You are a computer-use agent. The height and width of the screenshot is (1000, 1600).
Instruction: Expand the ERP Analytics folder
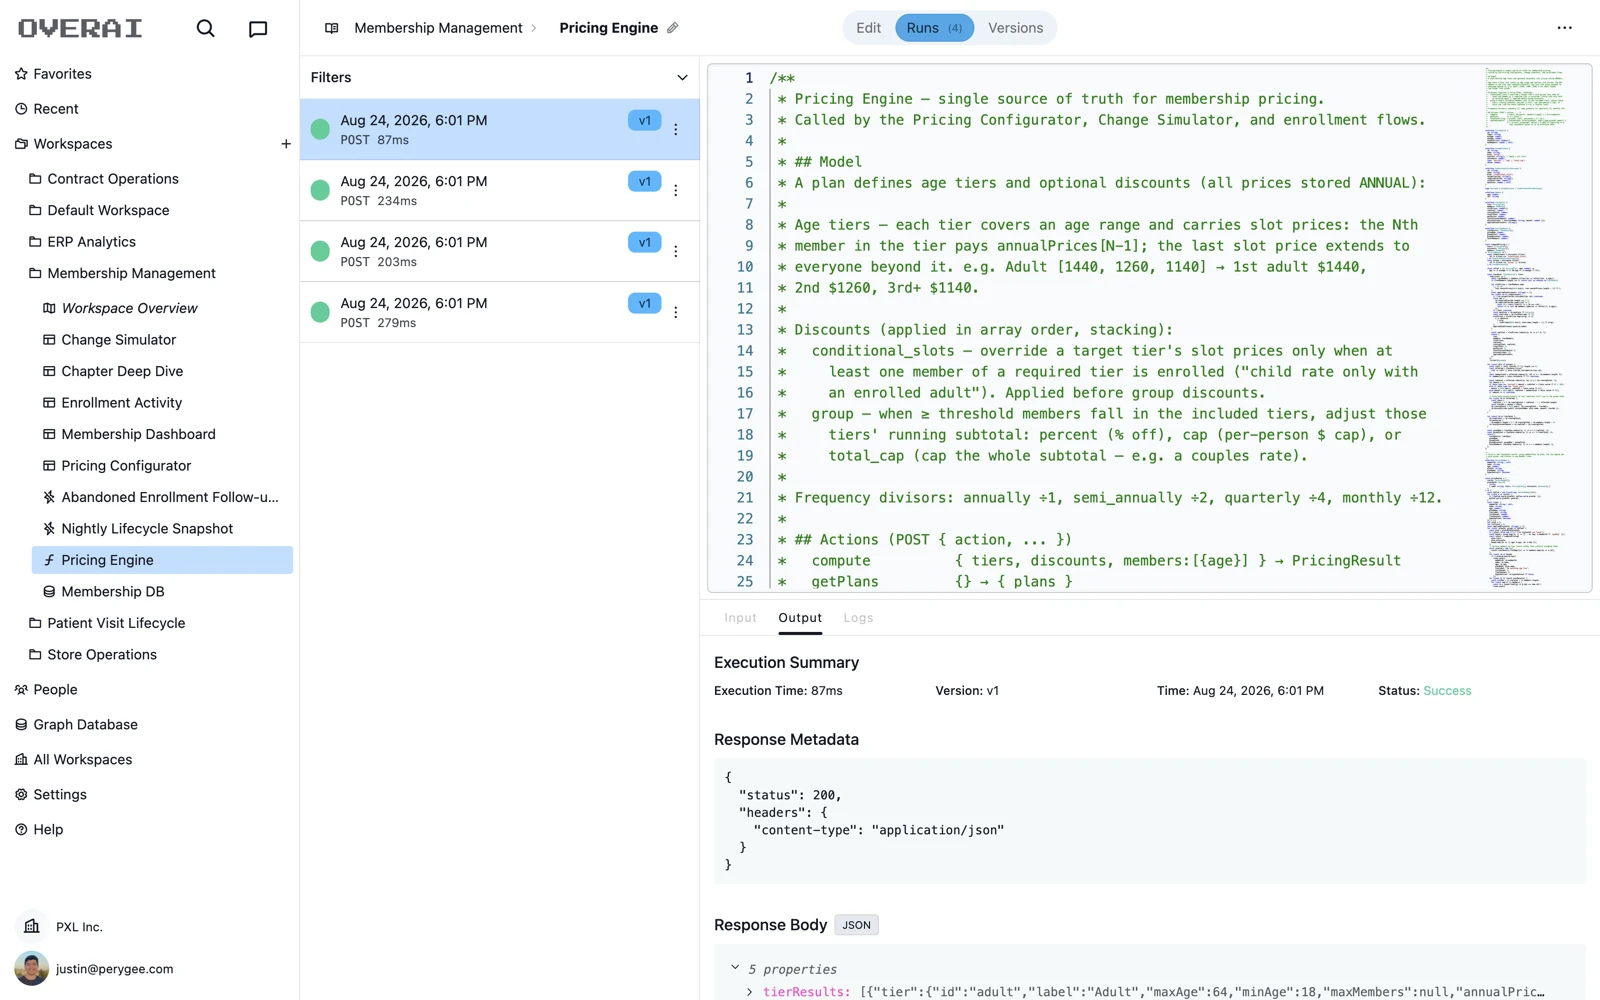click(x=91, y=242)
